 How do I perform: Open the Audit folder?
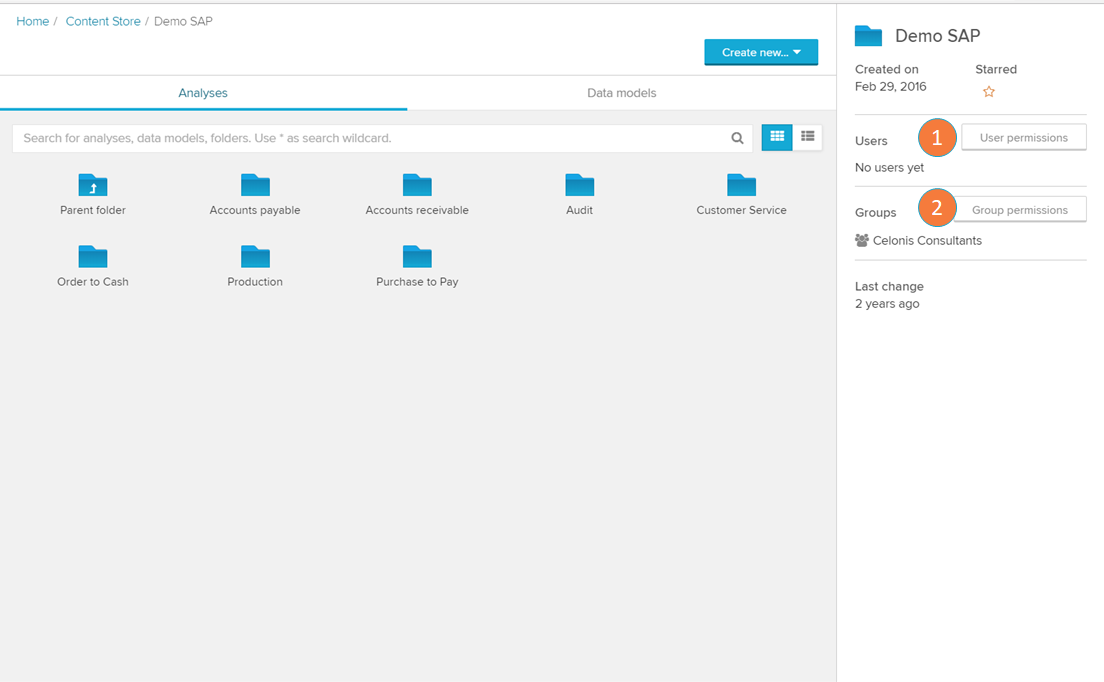(x=579, y=185)
